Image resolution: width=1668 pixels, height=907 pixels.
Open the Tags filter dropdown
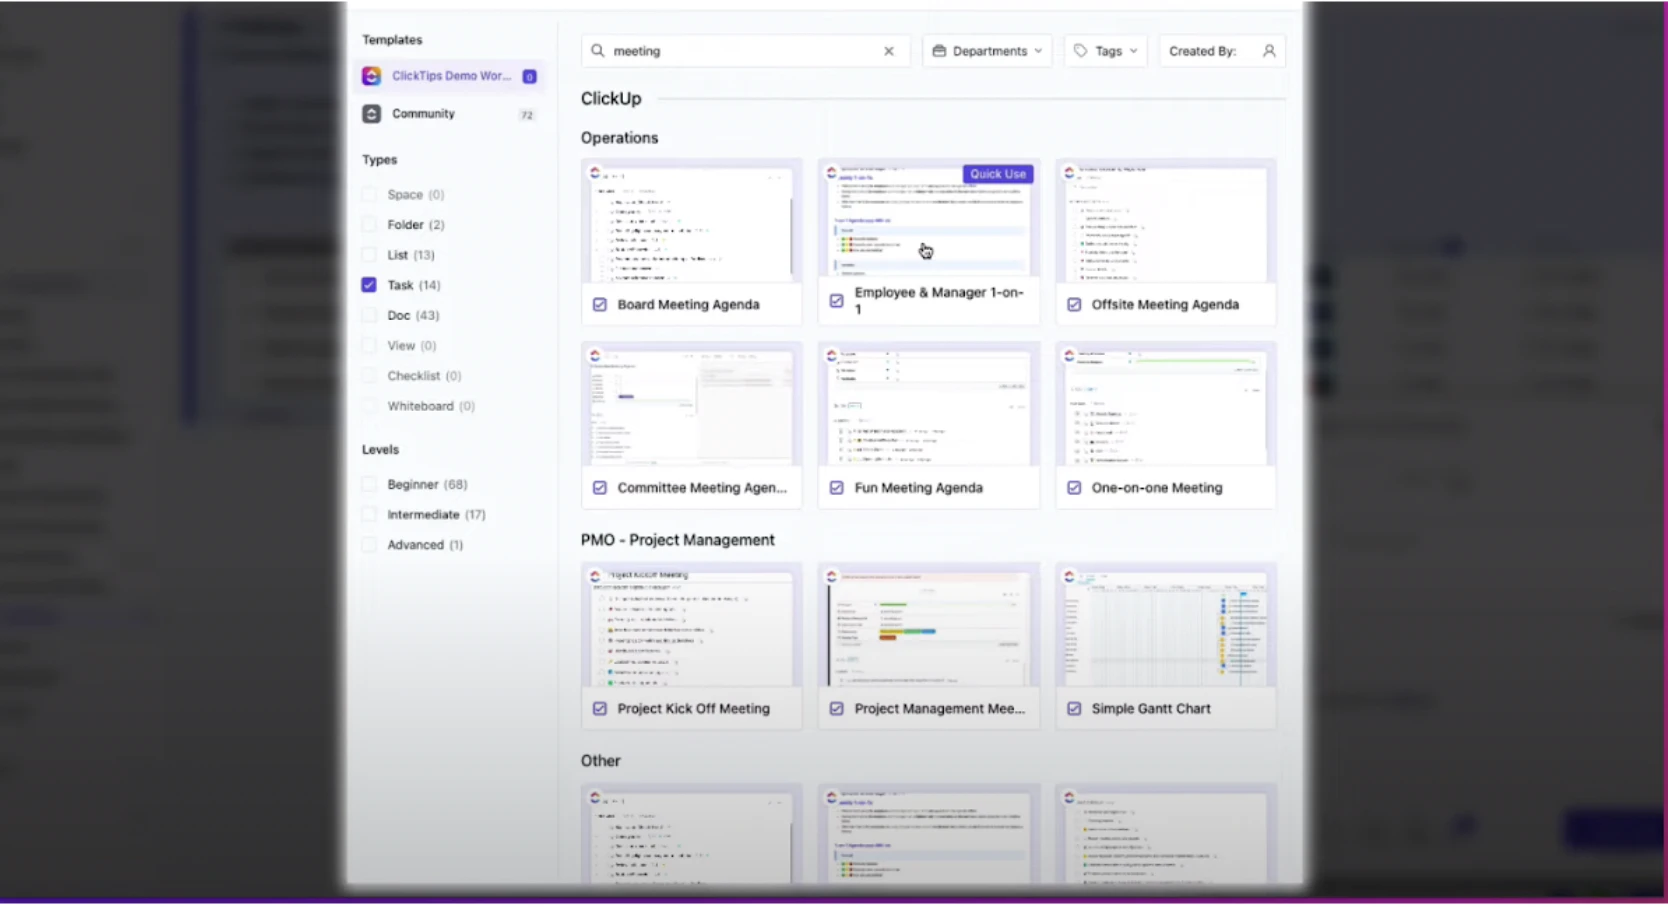pos(1106,51)
